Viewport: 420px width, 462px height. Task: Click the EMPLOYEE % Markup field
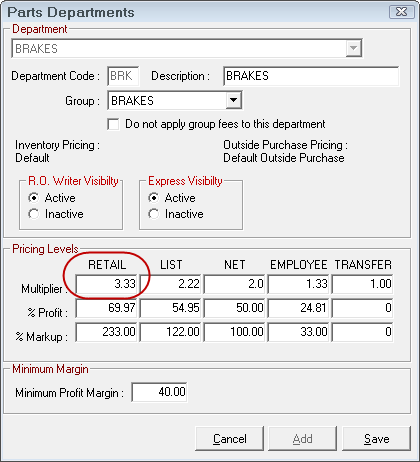tap(298, 332)
